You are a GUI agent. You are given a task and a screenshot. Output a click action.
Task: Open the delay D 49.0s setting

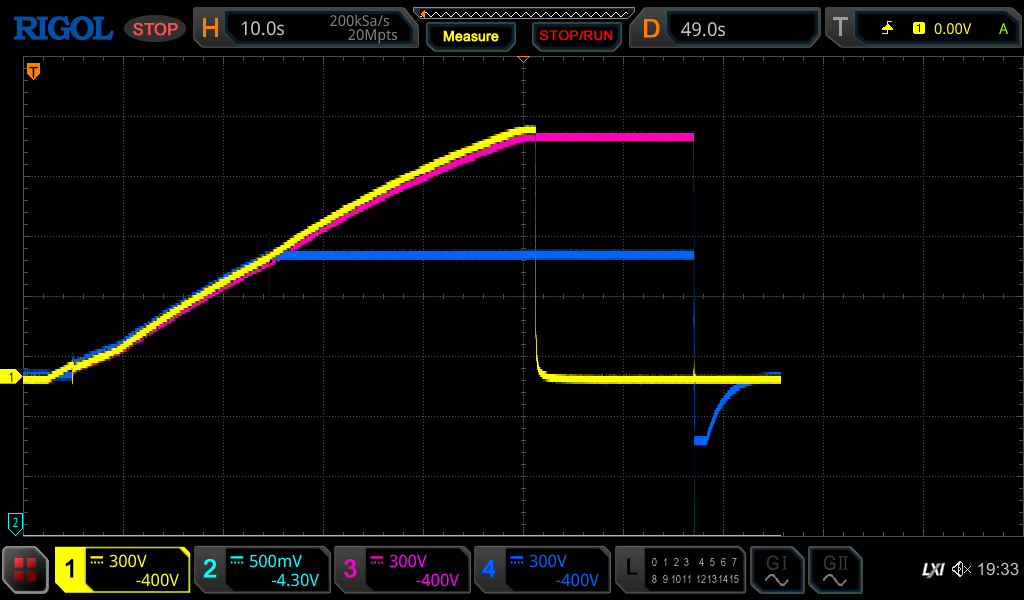727,29
